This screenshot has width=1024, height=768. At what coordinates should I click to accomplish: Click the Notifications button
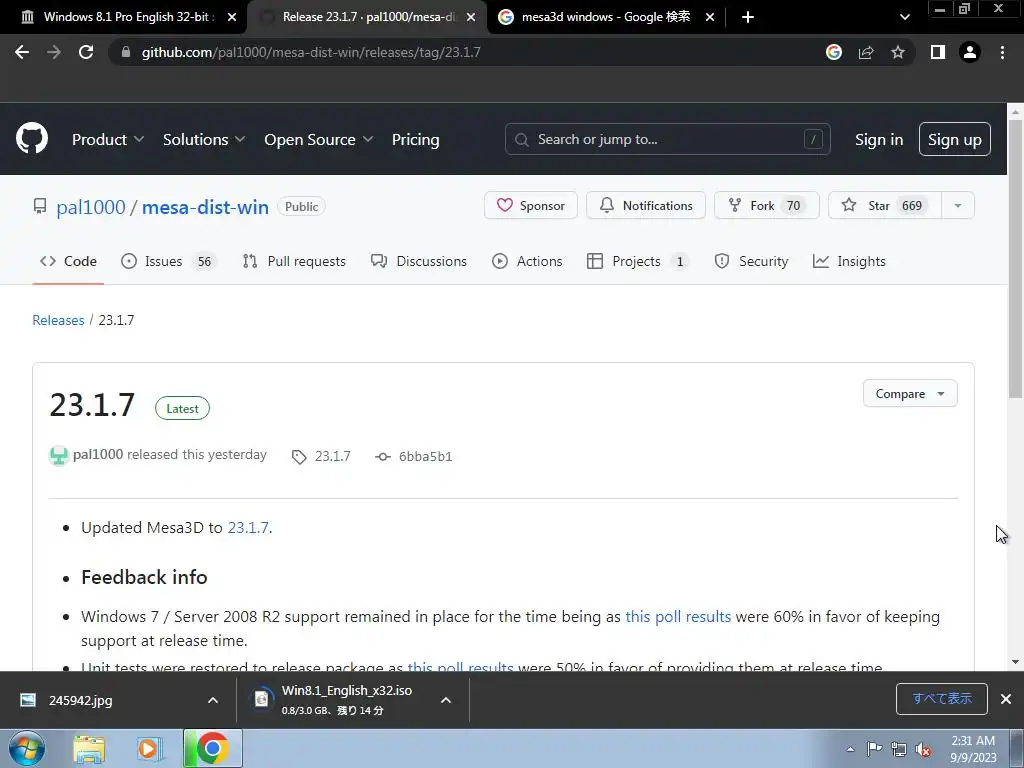click(645, 205)
